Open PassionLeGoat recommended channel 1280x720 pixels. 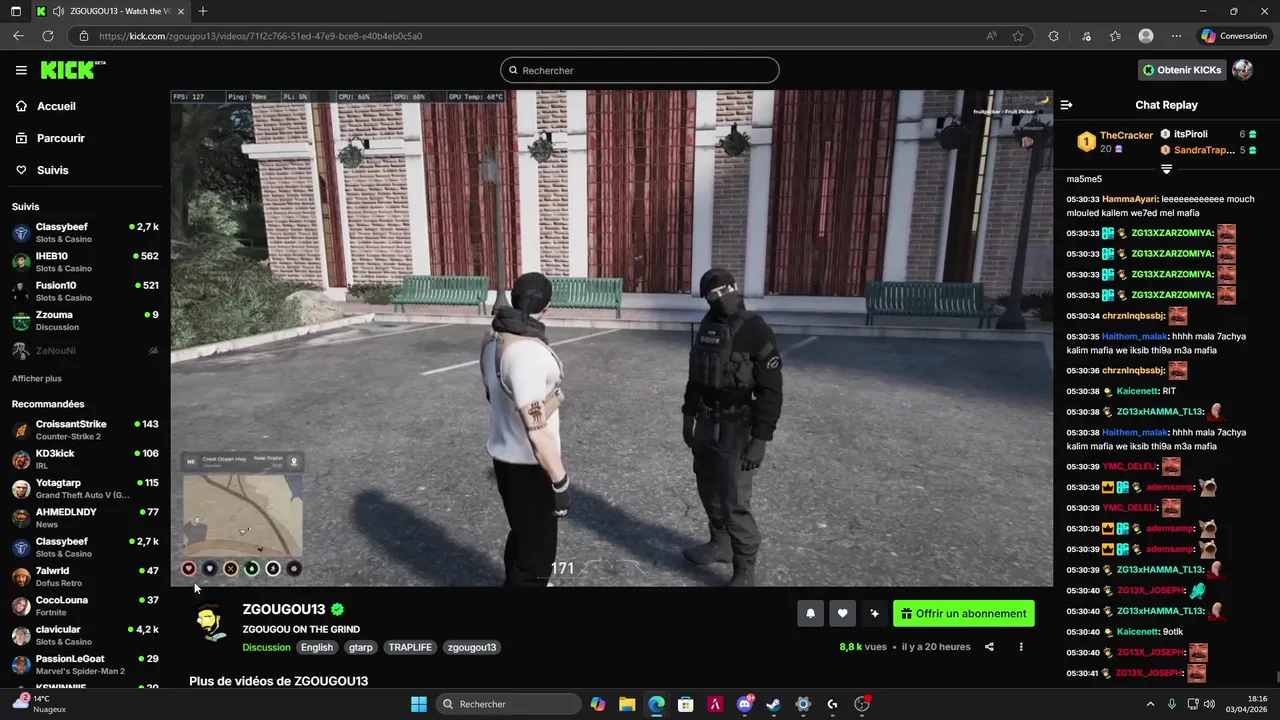pyautogui.click(x=85, y=664)
